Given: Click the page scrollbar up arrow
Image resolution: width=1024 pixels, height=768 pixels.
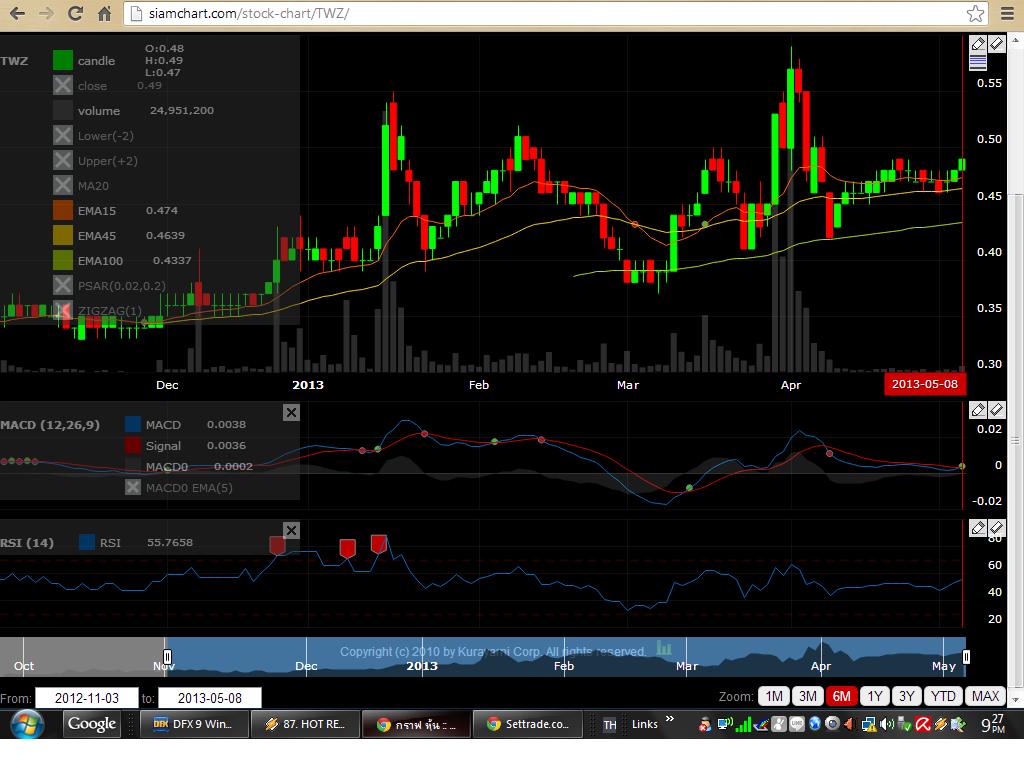Looking at the screenshot, I should click(x=1016, y=40).
